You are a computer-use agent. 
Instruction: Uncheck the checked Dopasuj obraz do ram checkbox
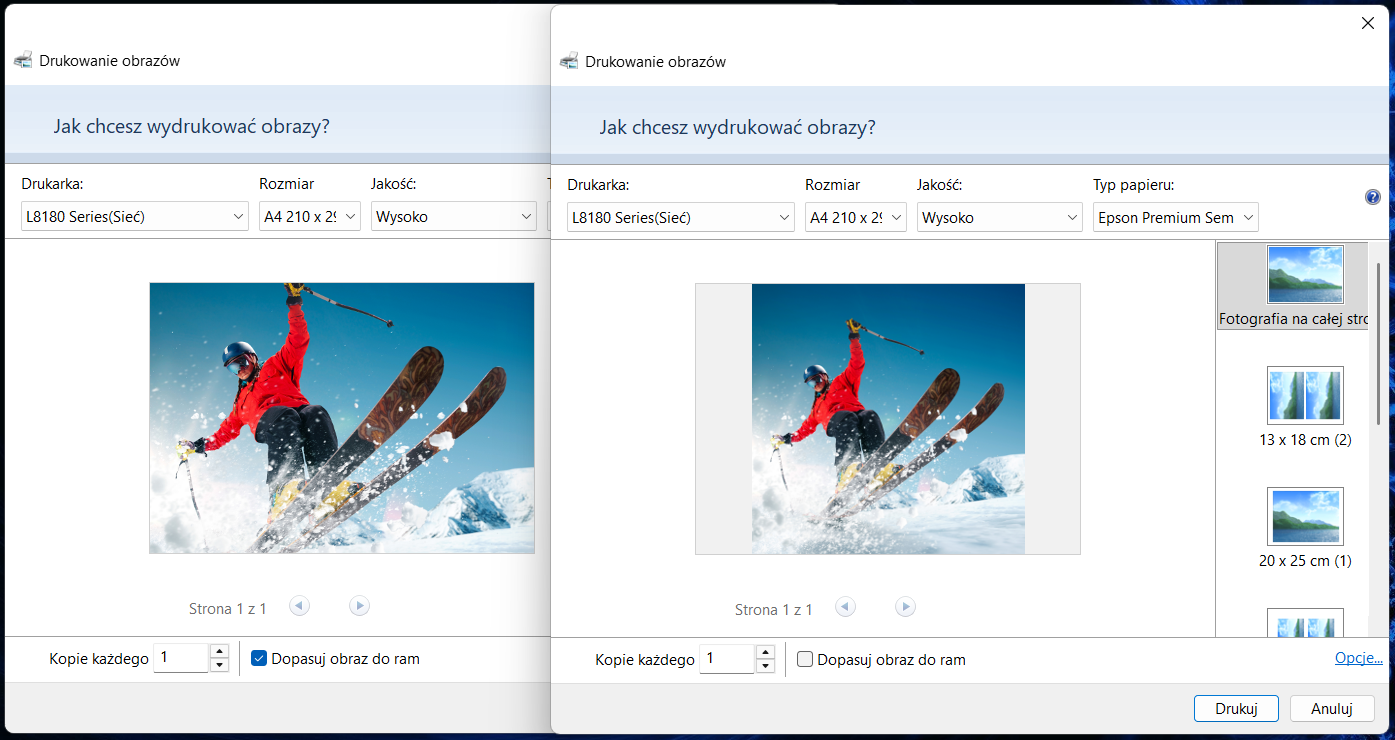click(259, 659)
